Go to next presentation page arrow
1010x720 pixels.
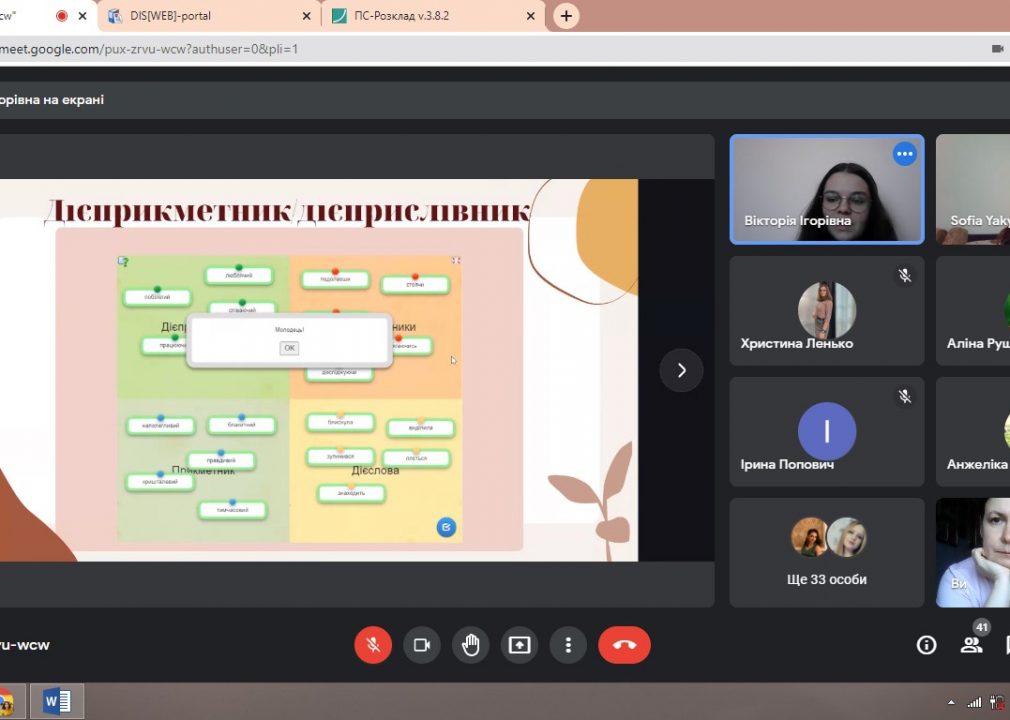point(681,370)
